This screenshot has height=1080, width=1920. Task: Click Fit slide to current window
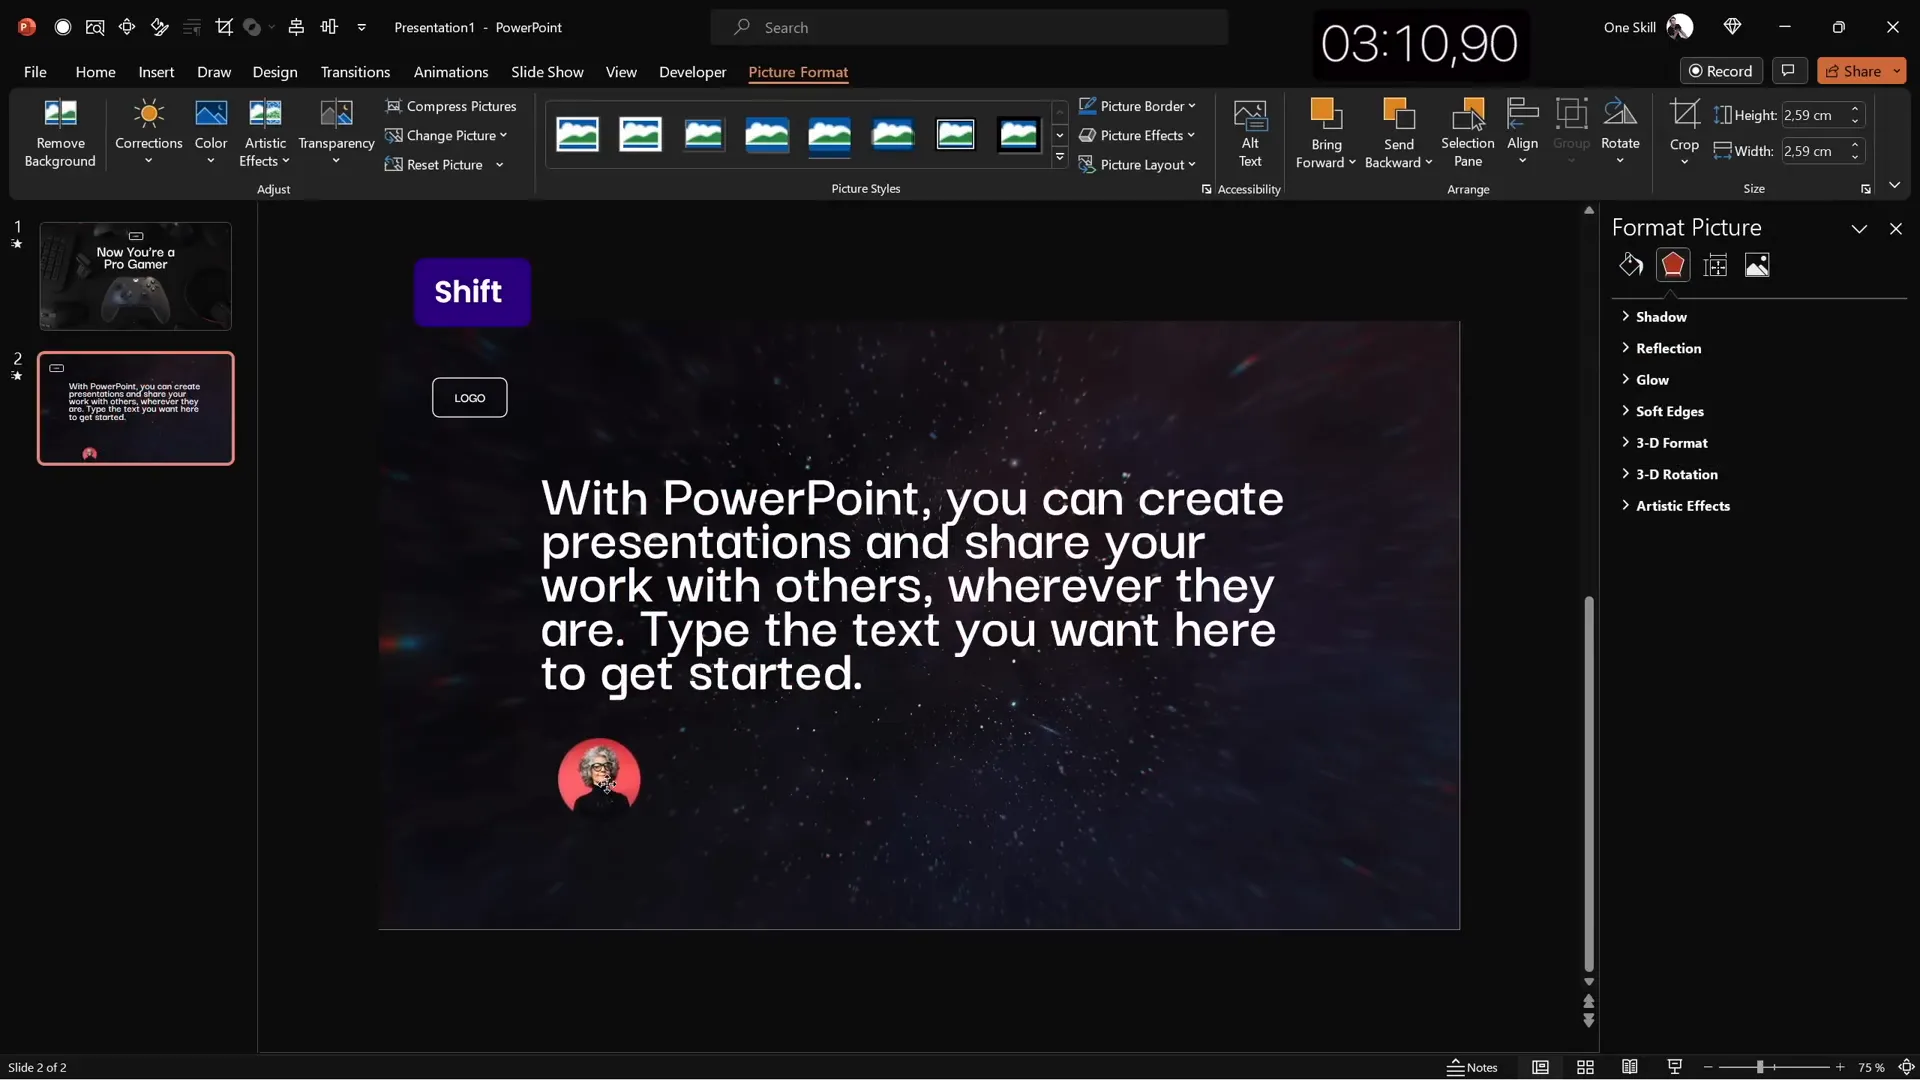point(1906,1067)
